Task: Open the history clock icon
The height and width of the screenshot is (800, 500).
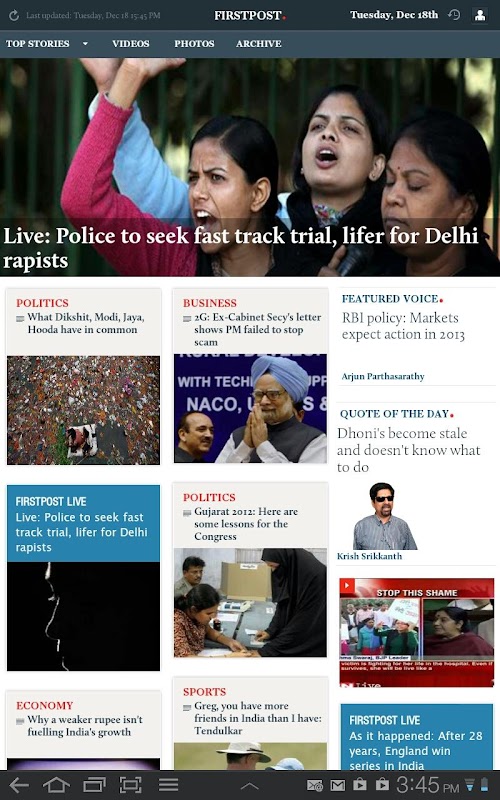Action: point(454,15)
